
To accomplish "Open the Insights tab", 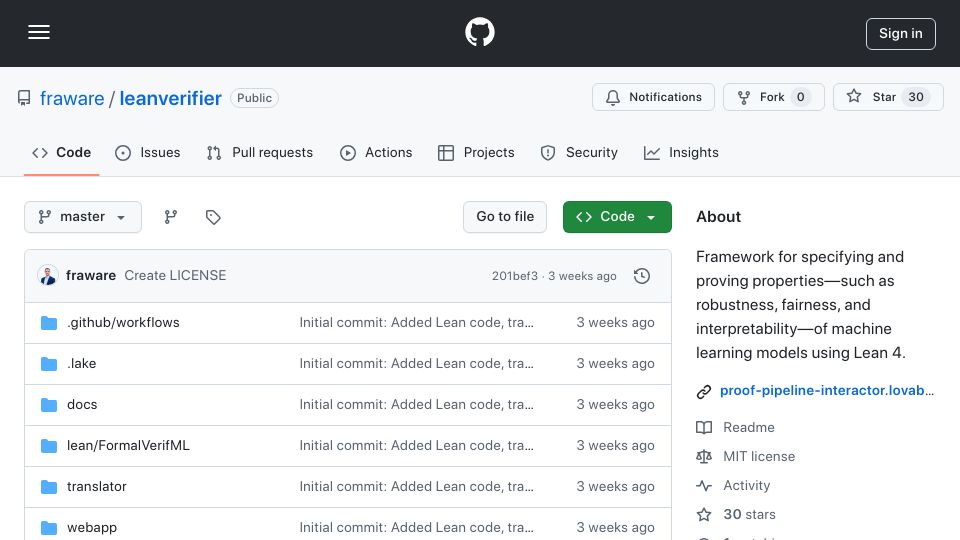I will click(681, 152).
